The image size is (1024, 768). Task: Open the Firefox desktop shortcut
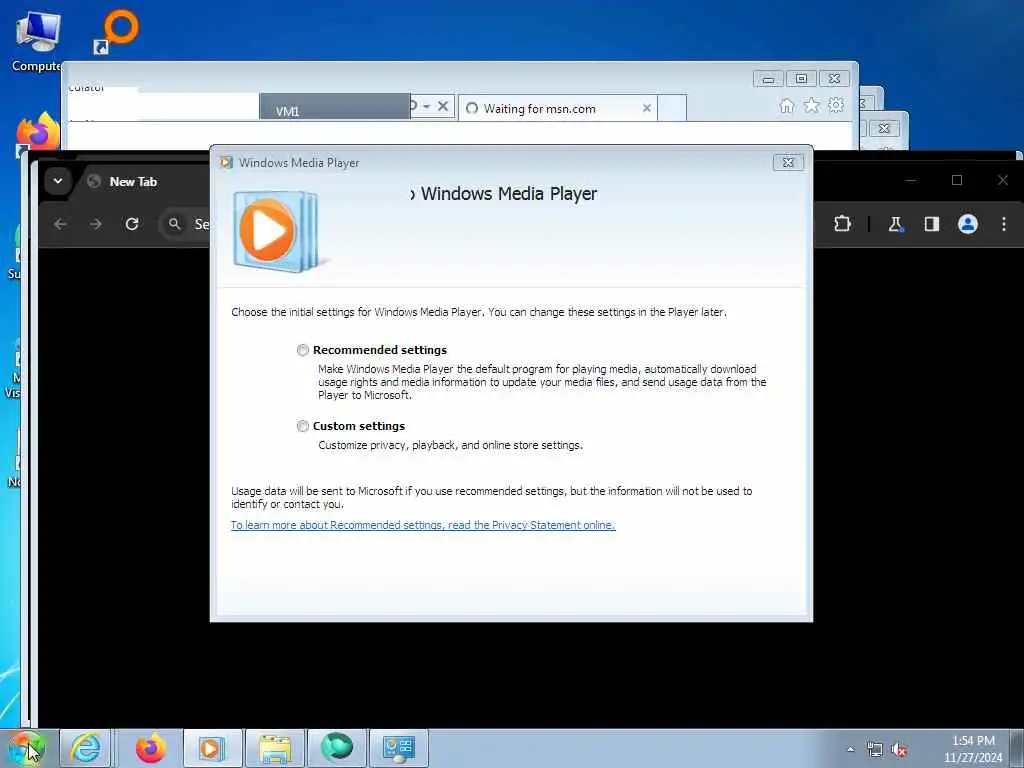click(38, 133)
